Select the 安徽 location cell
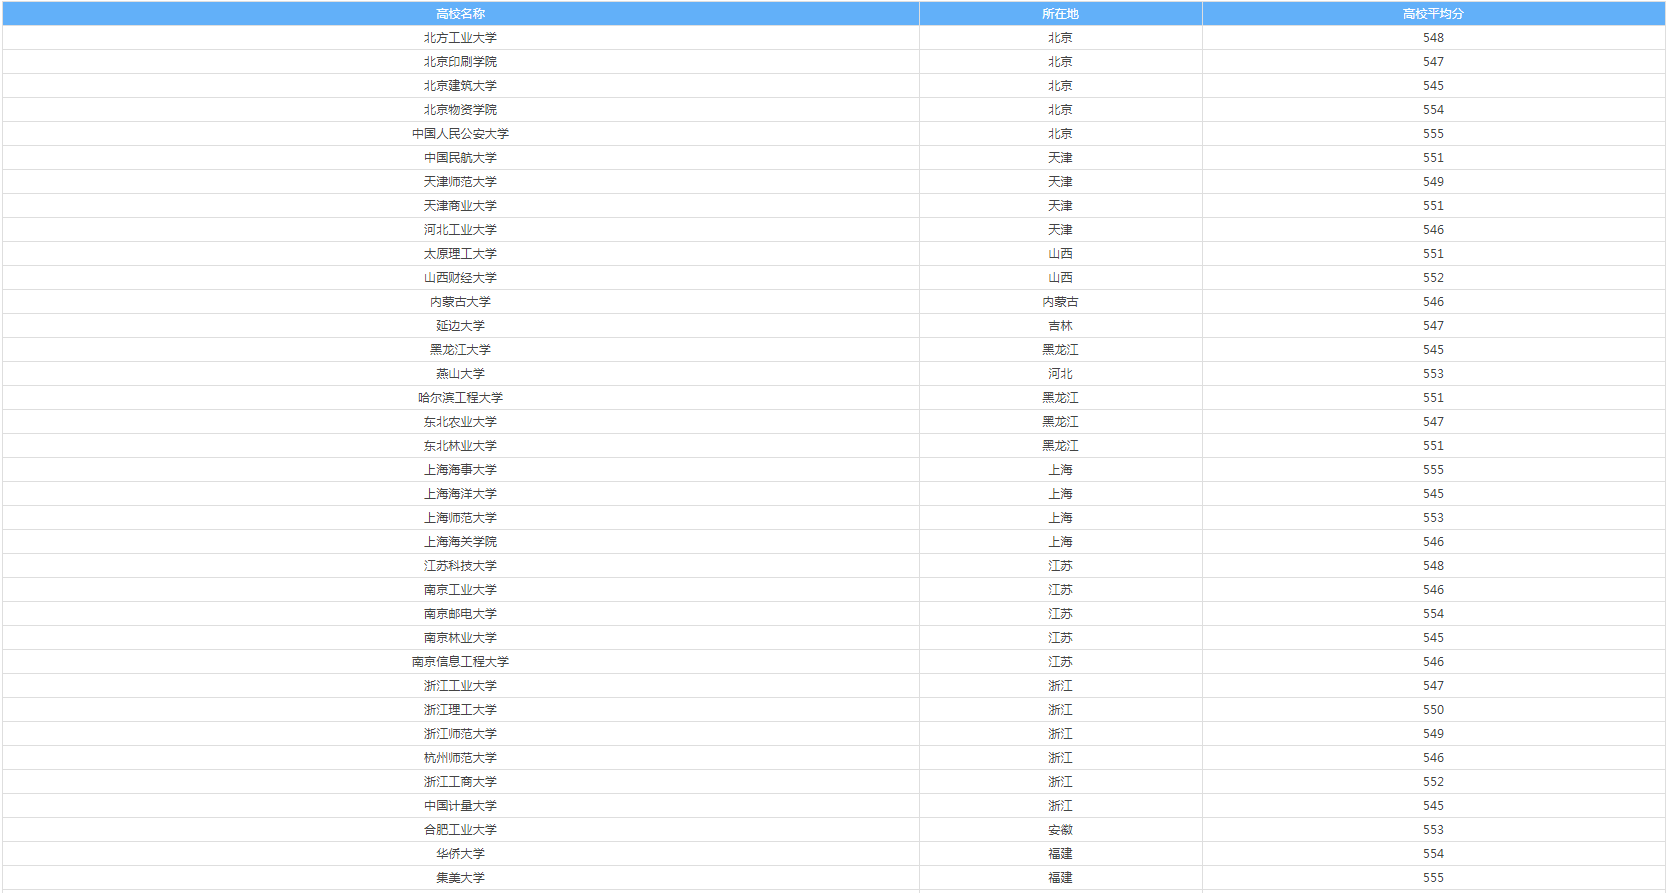The image size is (1669, 893). (x=1060, y=830)
